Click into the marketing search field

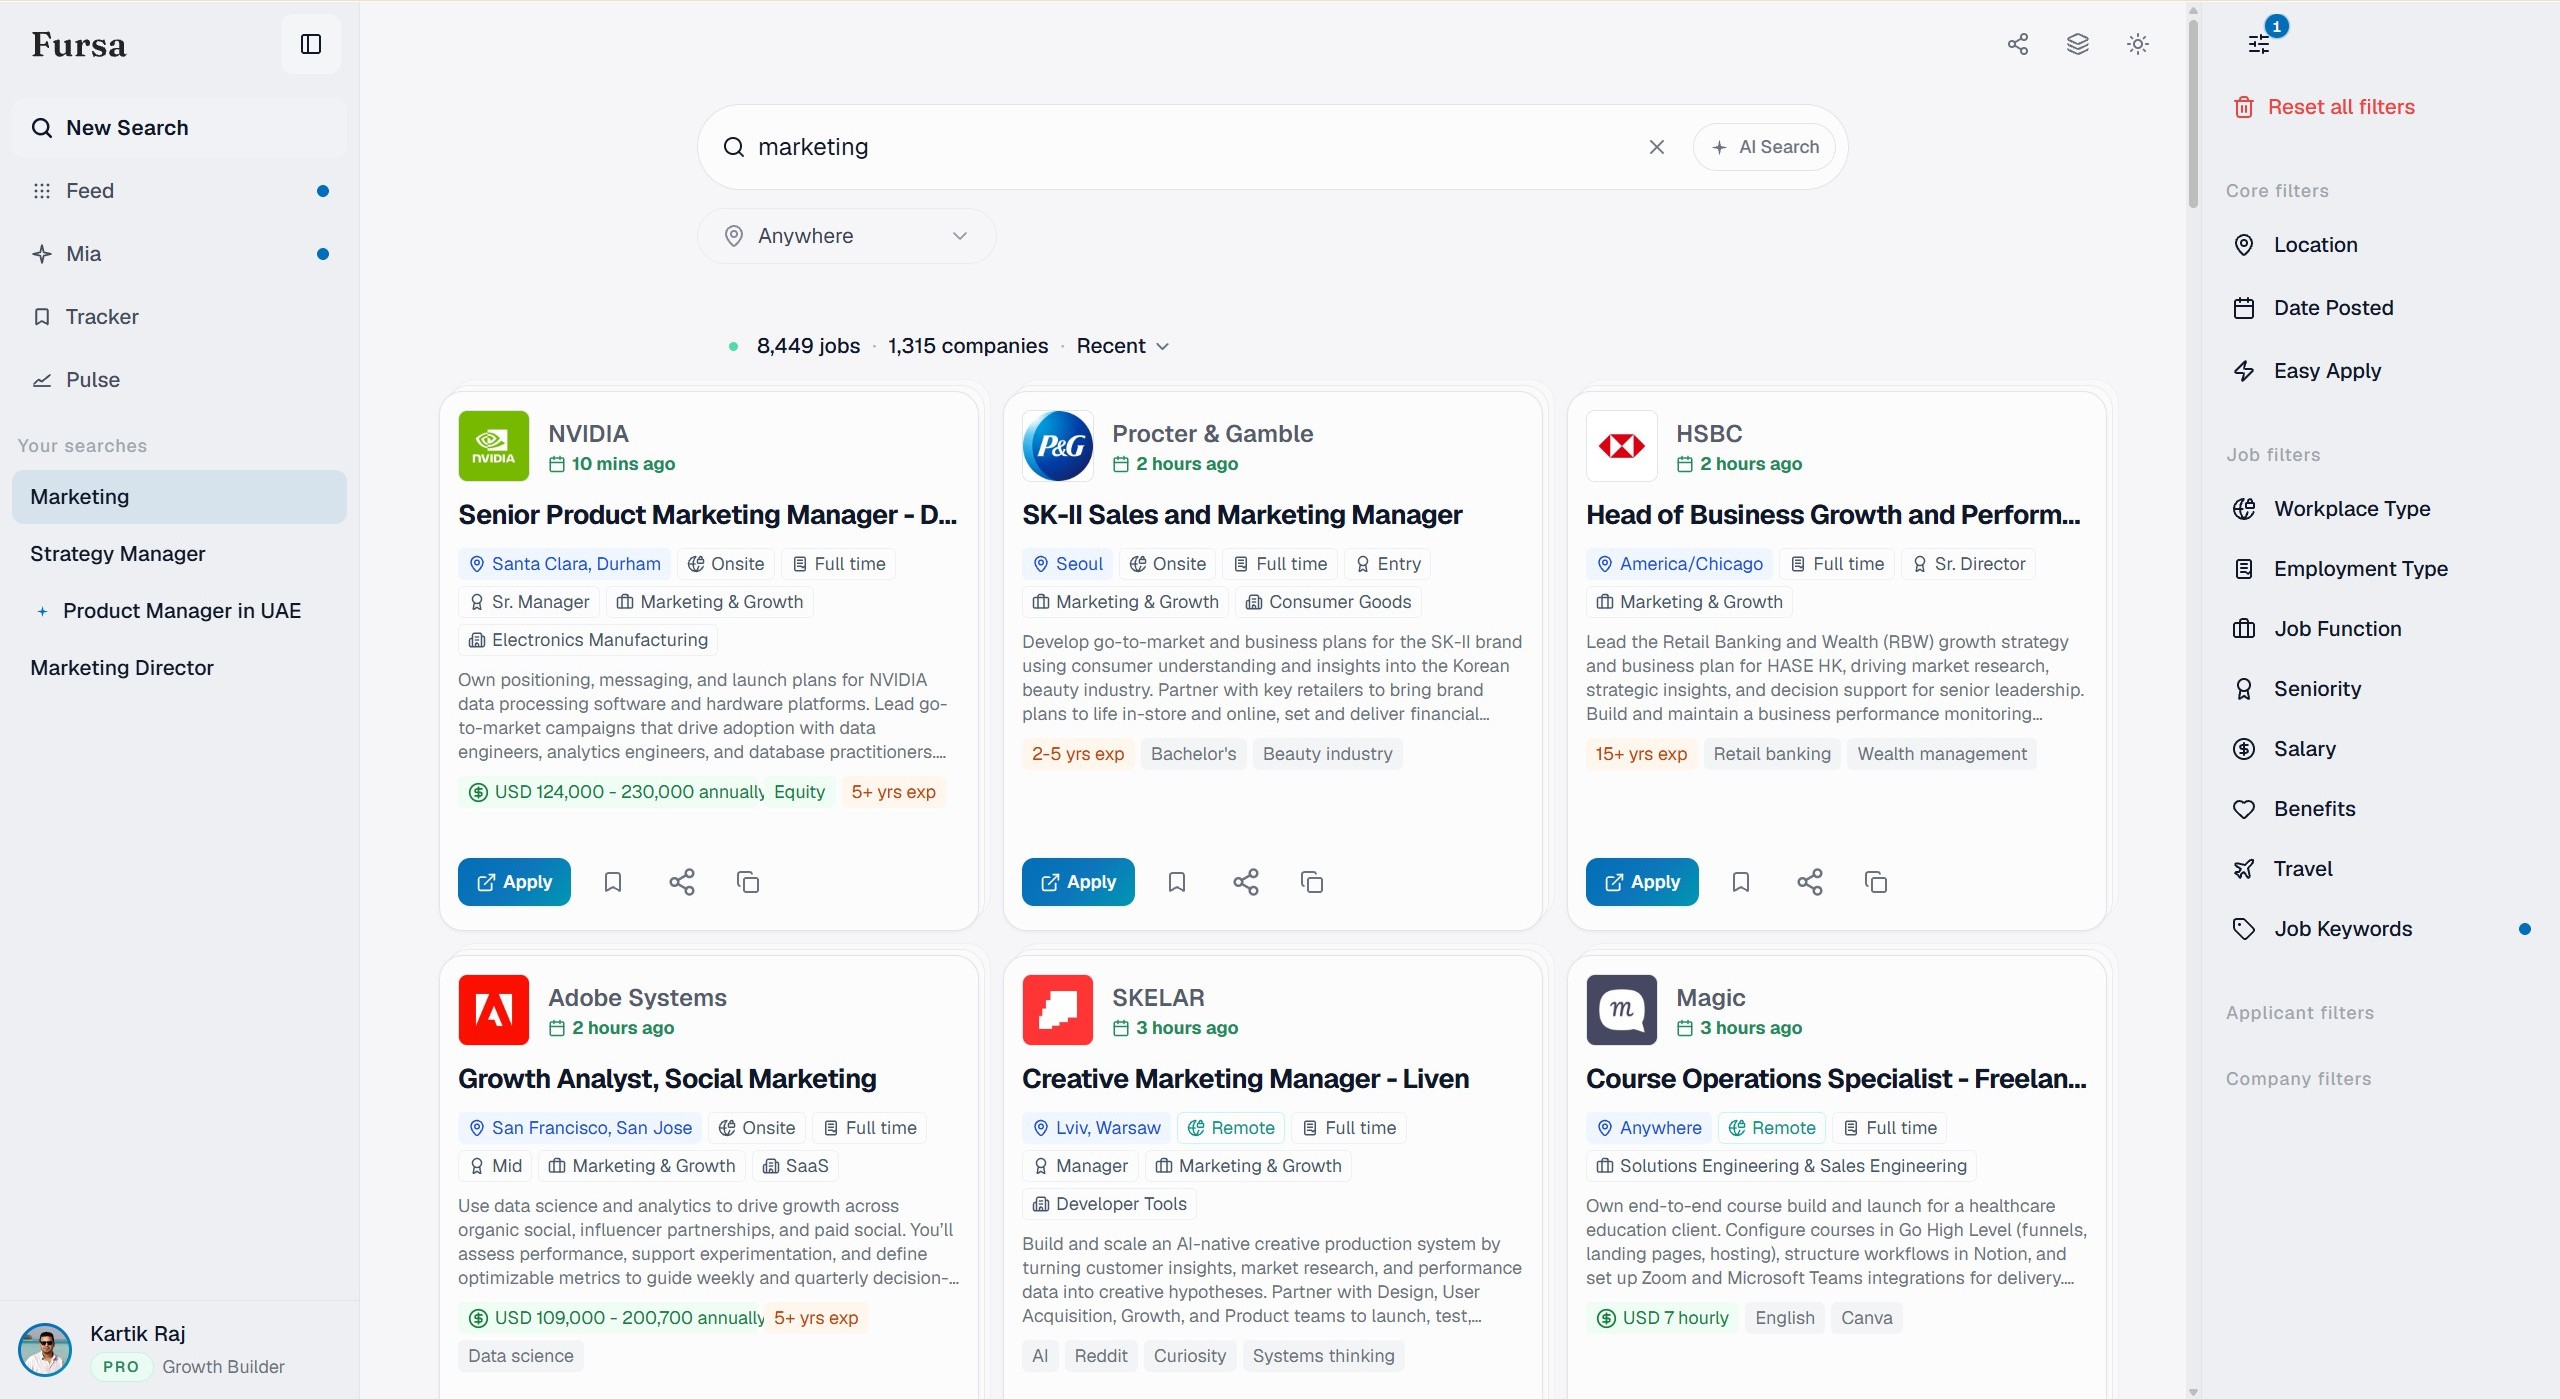1190,147
